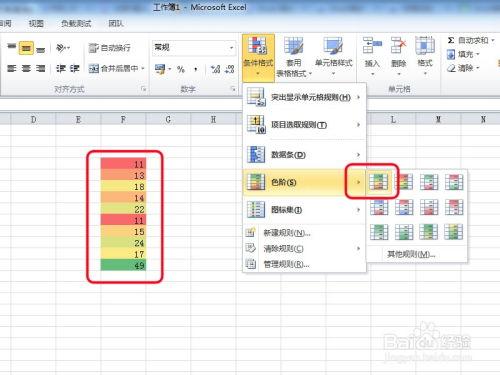Apply comma style formatting
The width and height of the screenshot is (500, 375).
tap(196, 69)
